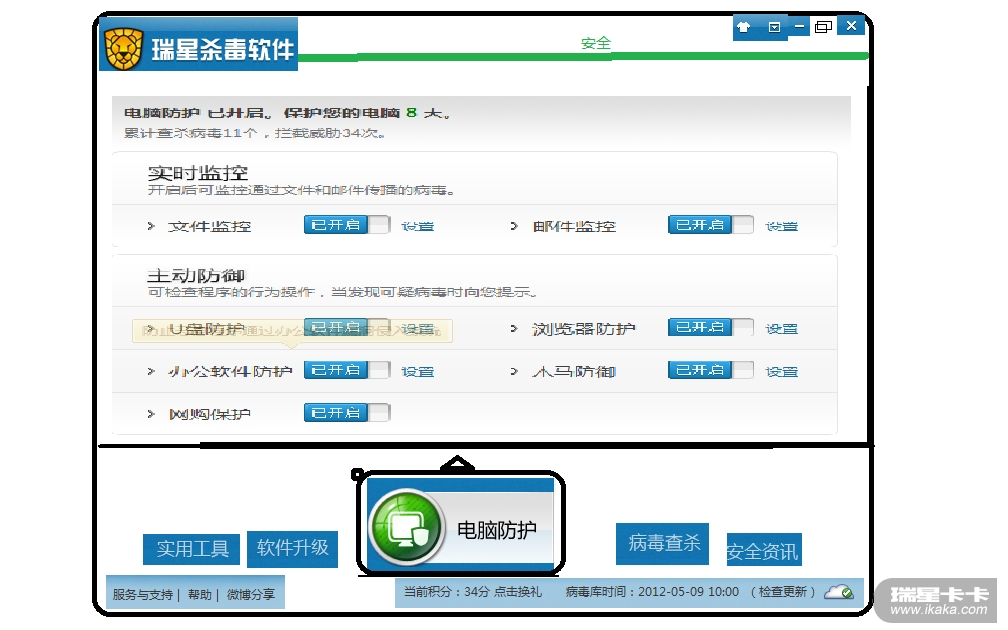Image resolution: width=1008 pixels, height=630 pixels.
Task: Click 检查更新 to check updates
Action: click(783, 591)
